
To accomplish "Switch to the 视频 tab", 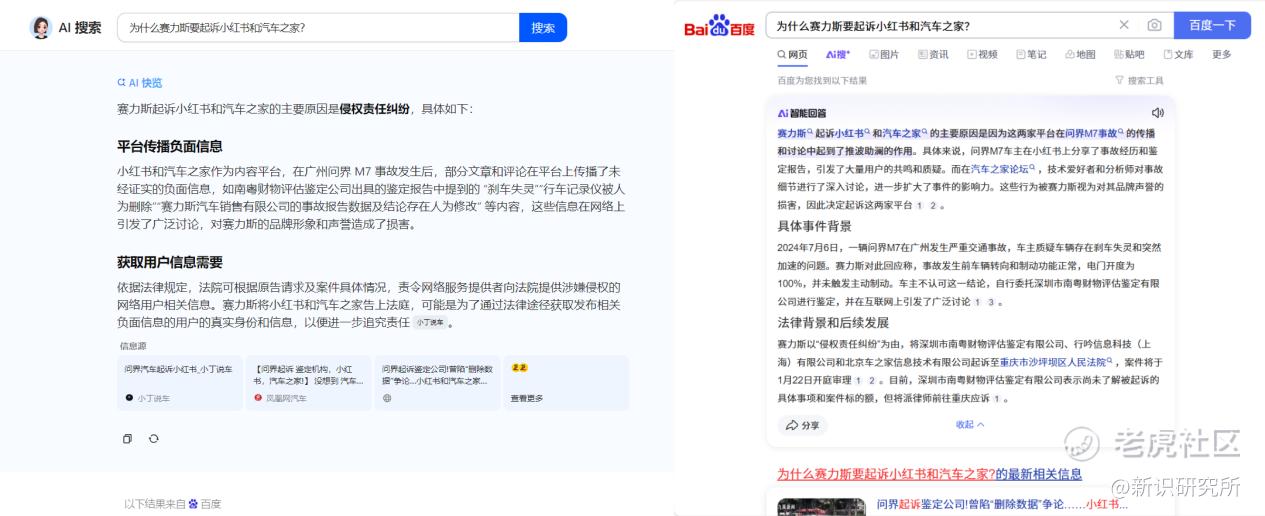I will pos(982,55).
